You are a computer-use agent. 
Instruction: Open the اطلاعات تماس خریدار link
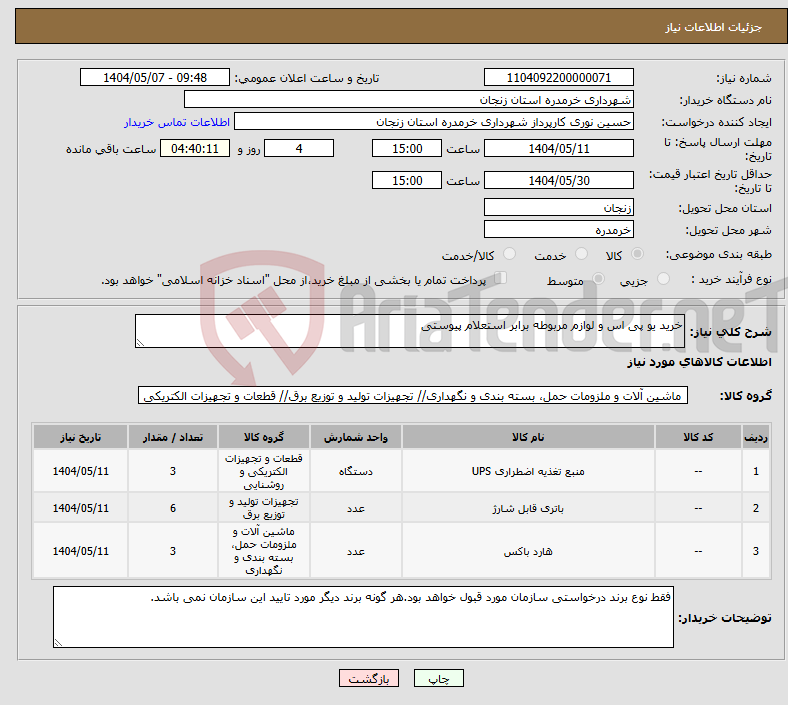coord(177,122)
